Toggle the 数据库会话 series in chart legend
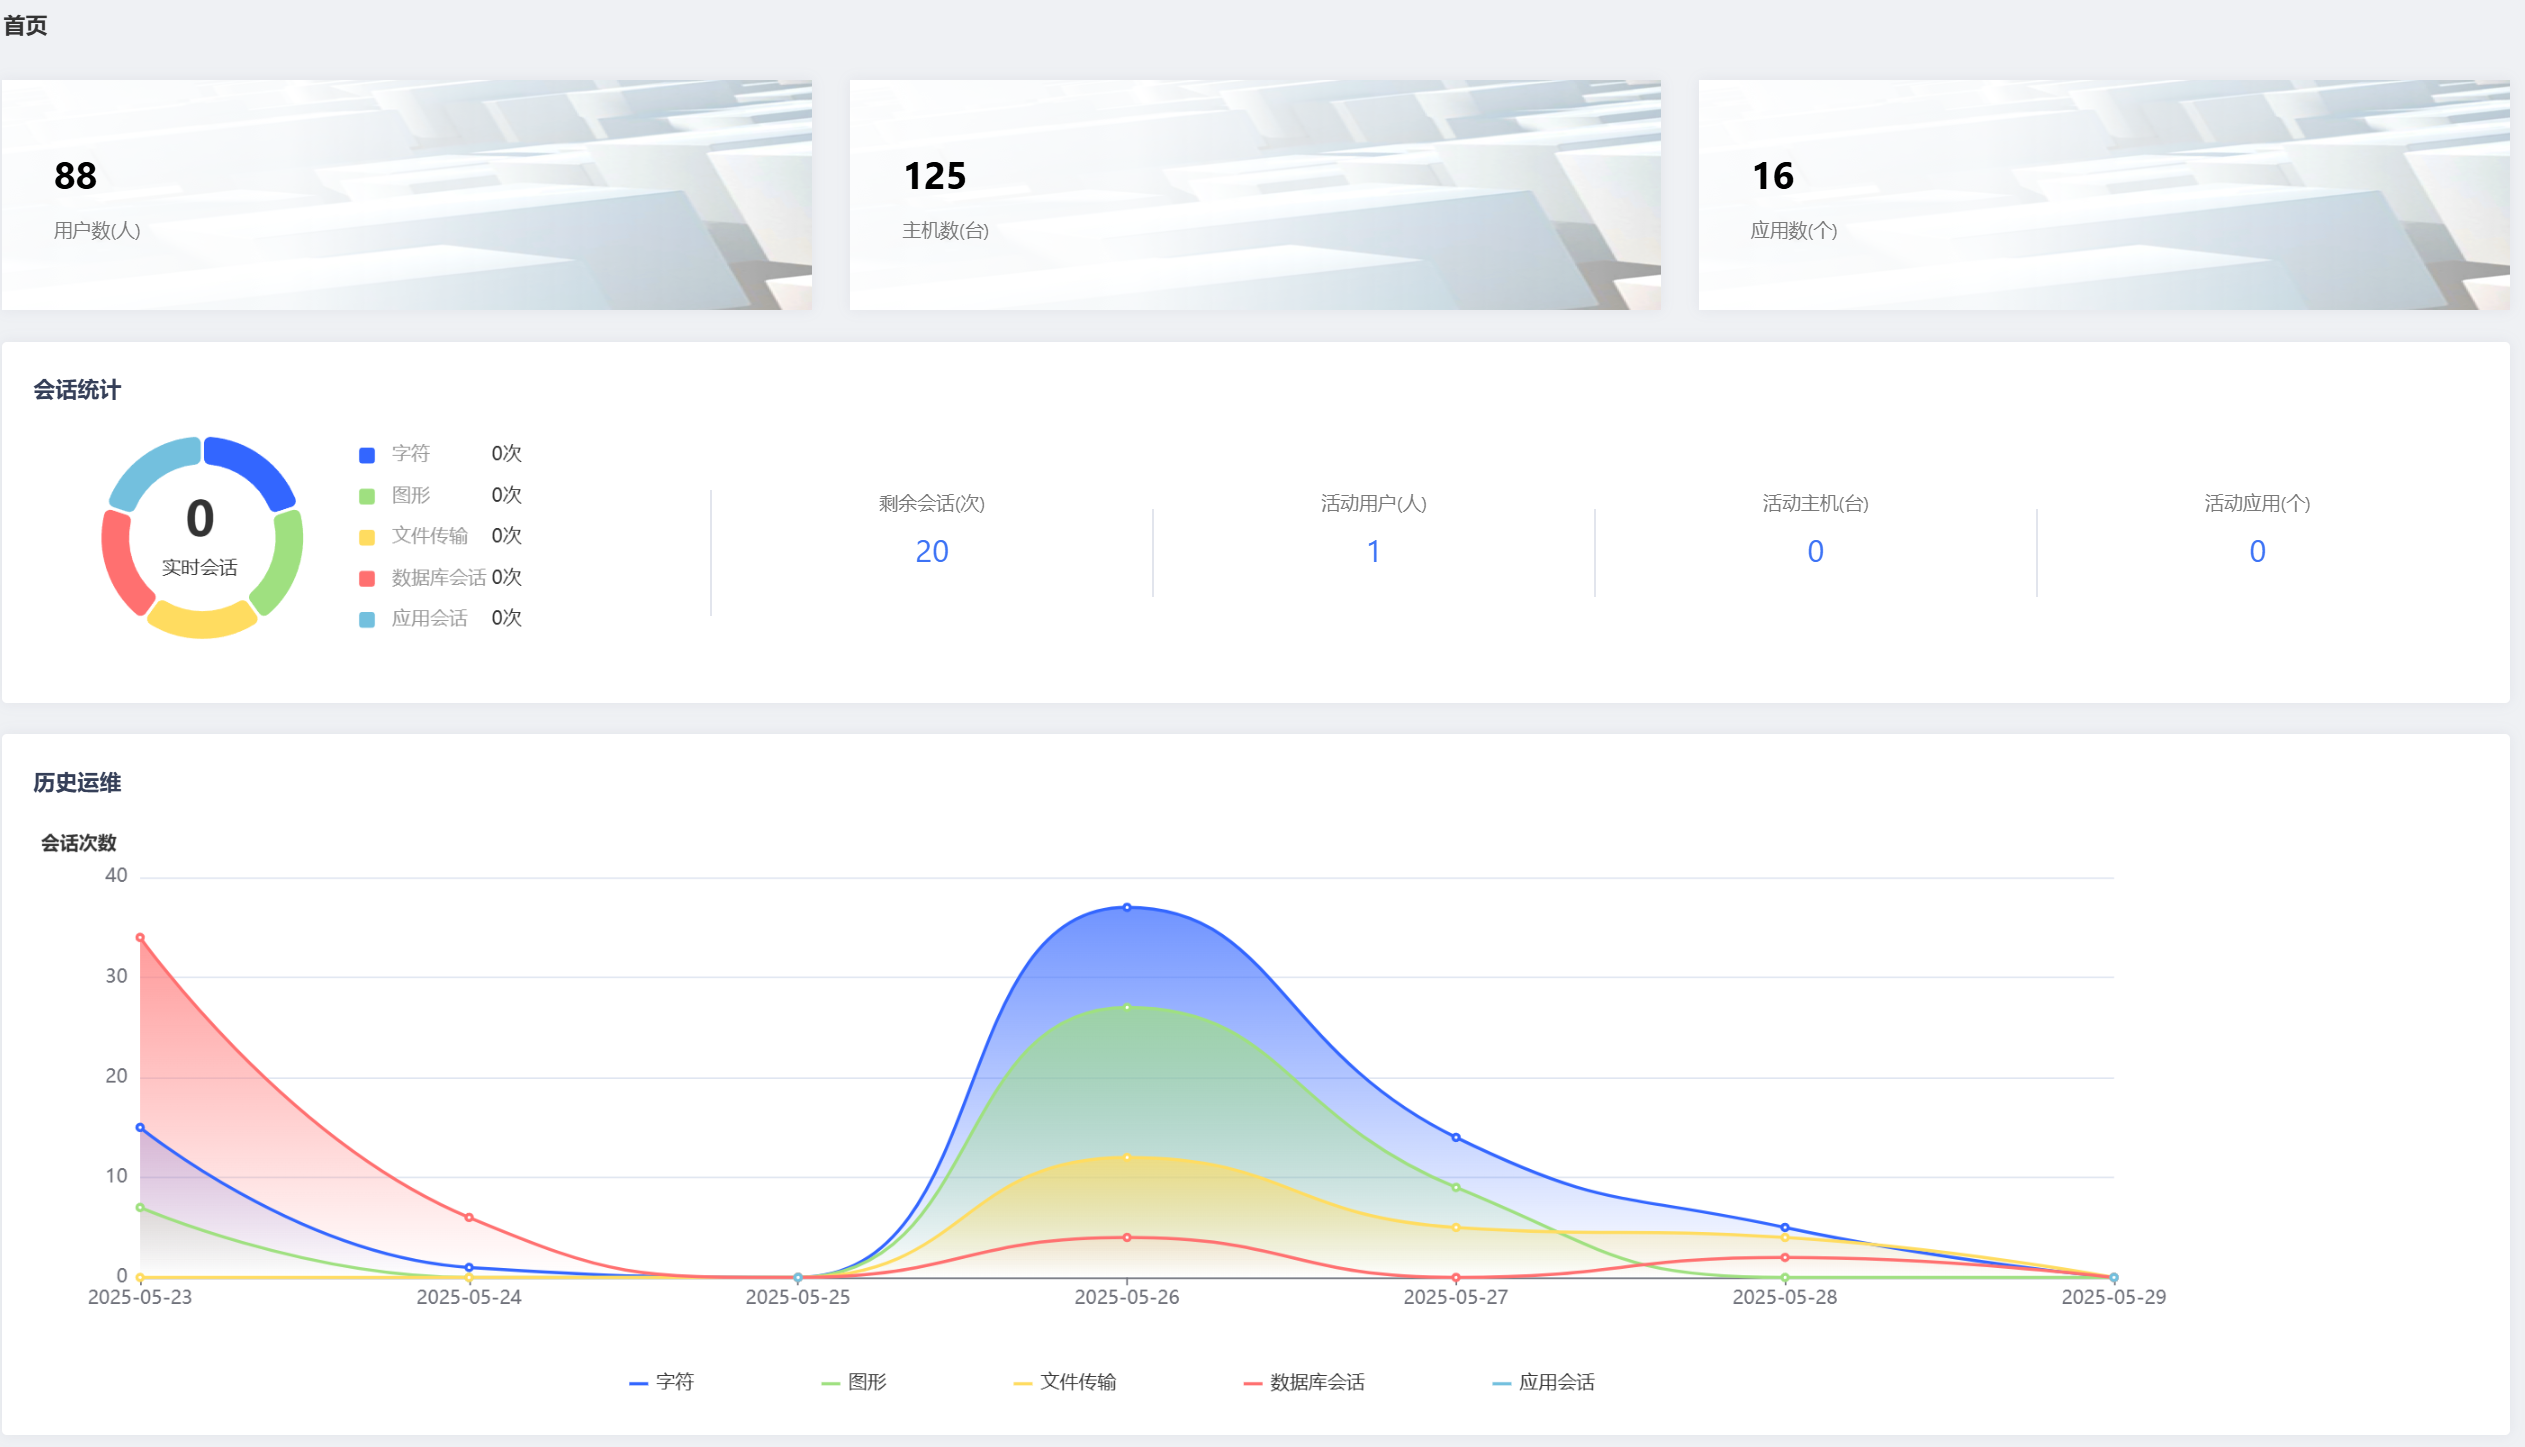 coord(1304,1382)
